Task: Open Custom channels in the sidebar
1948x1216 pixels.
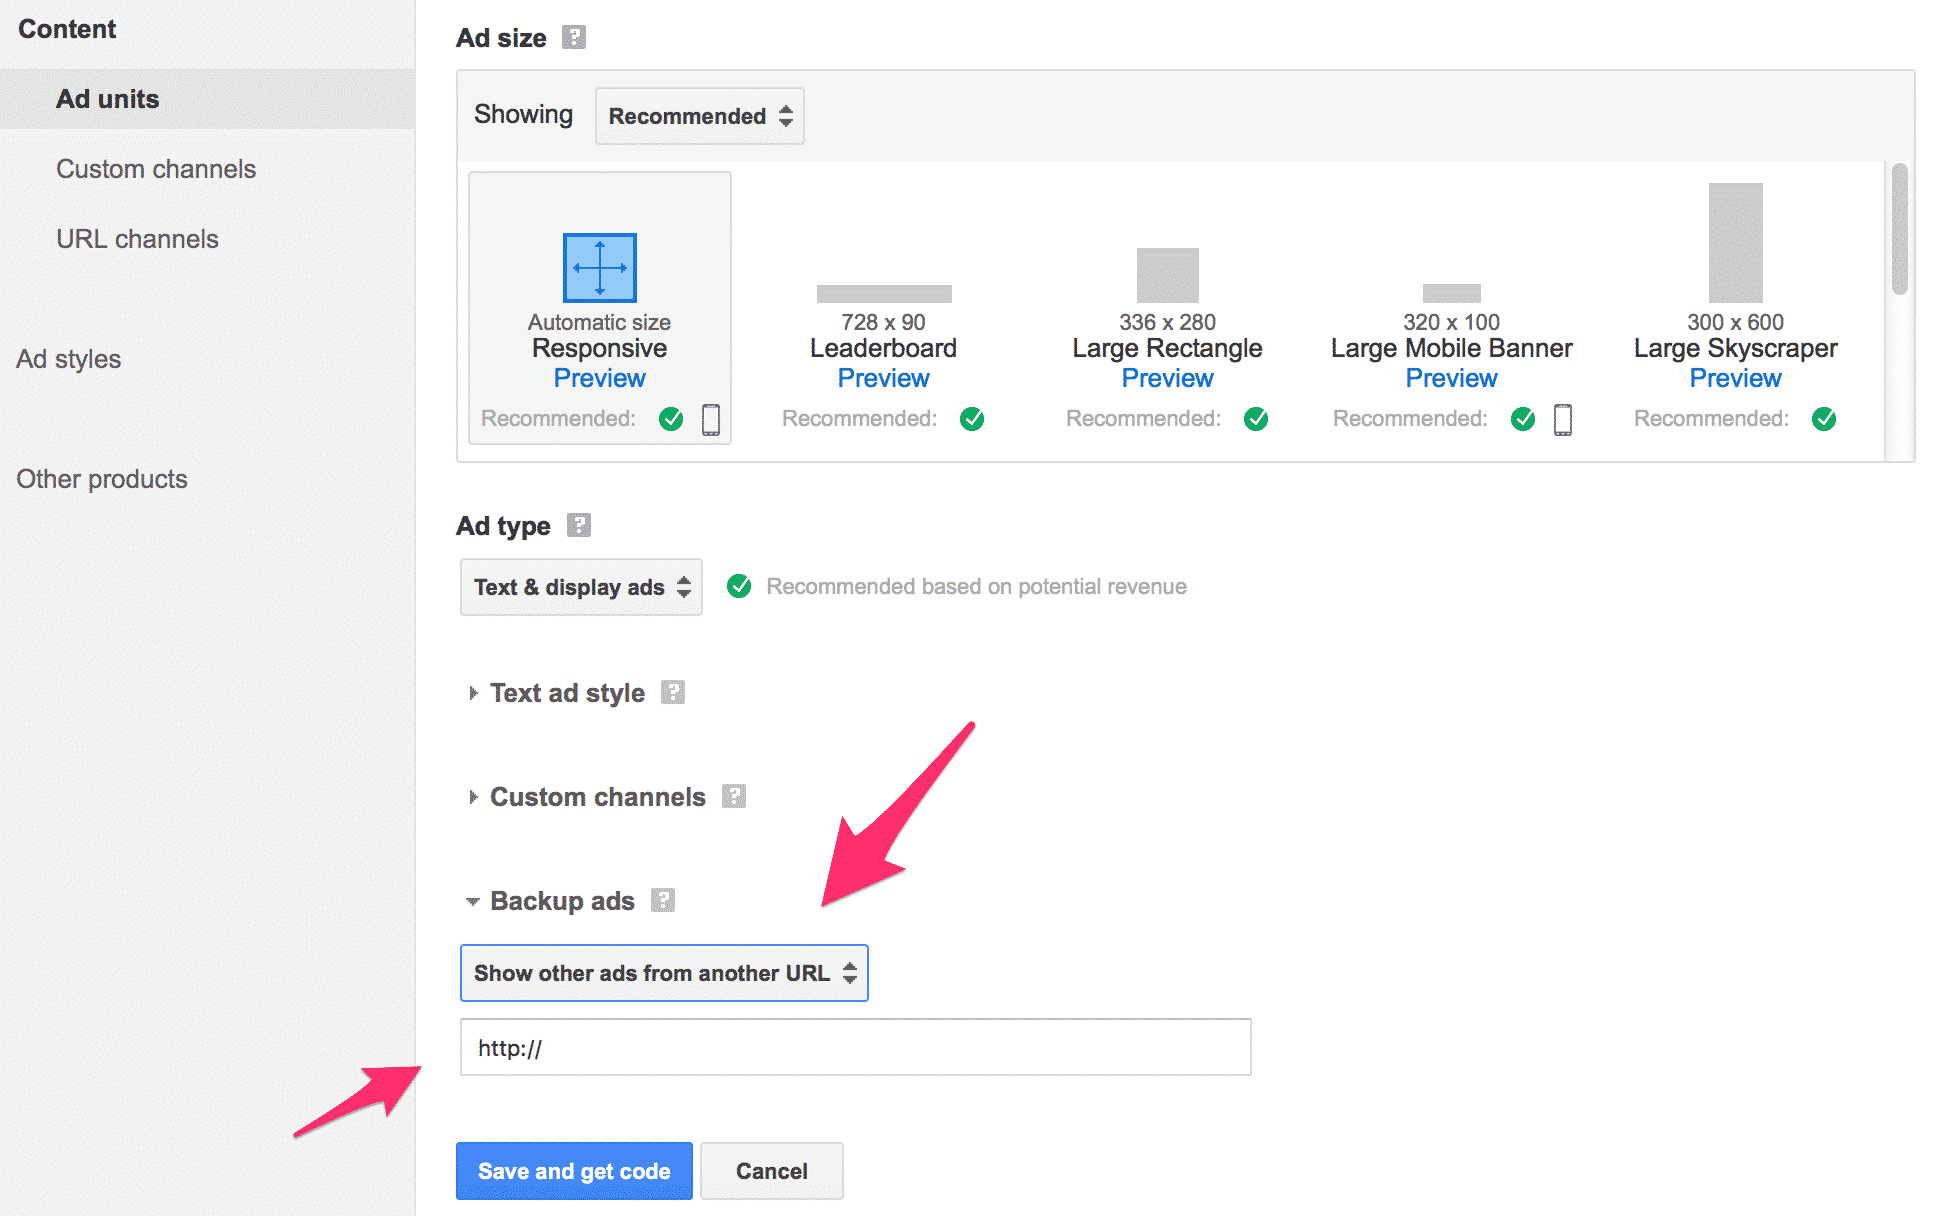Action: pyautogui.click(x=156, y=169)
